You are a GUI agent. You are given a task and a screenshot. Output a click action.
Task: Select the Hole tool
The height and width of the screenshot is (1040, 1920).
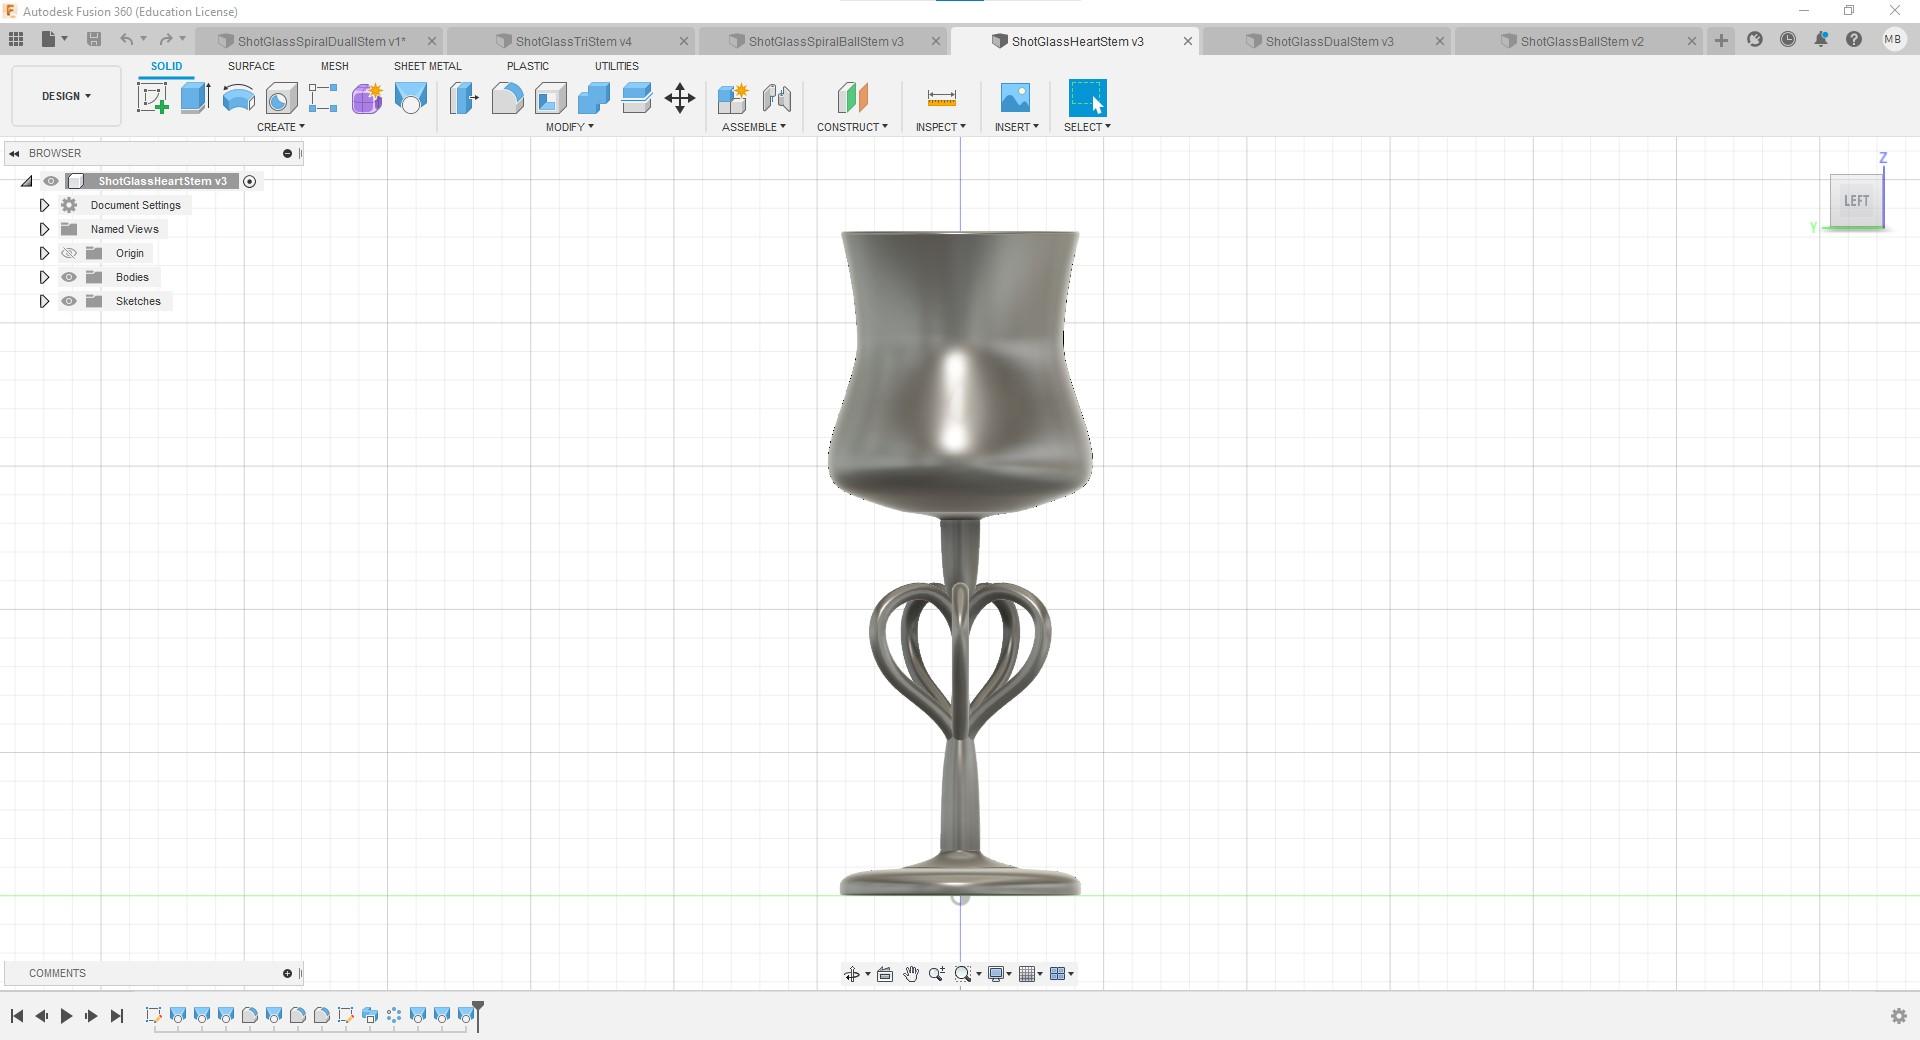coord(281,98)
